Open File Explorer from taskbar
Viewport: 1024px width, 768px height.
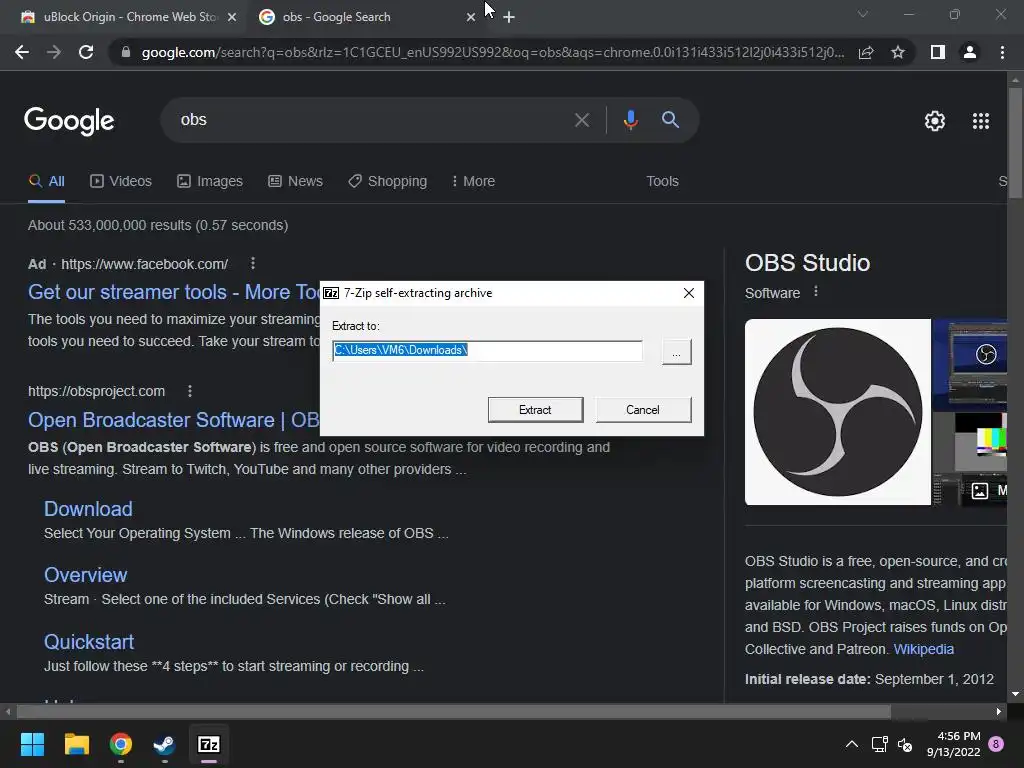(76, 744)
